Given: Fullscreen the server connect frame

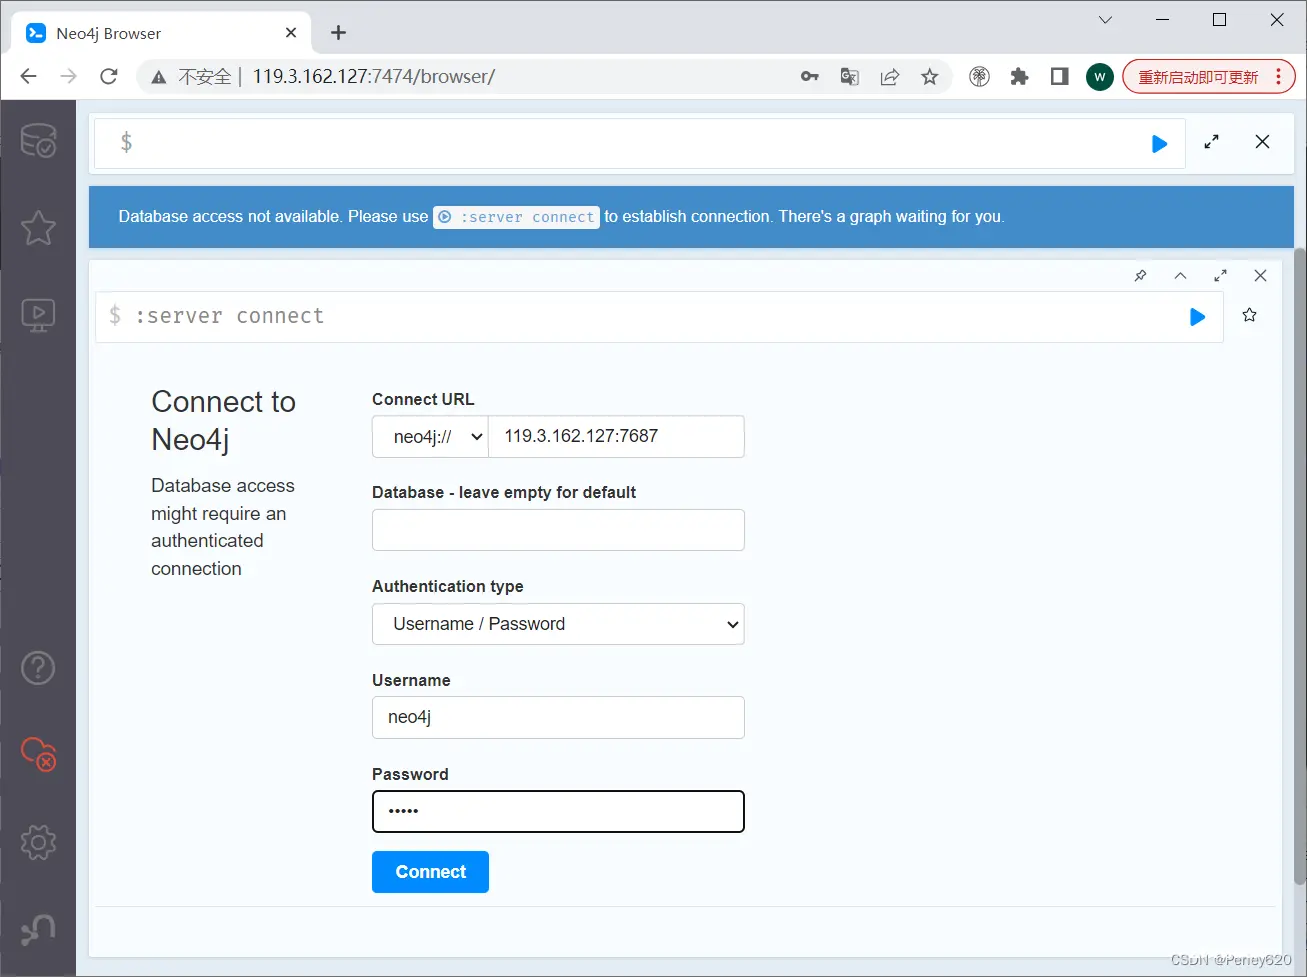Looking at the screenshot, I should [1220, 276].
